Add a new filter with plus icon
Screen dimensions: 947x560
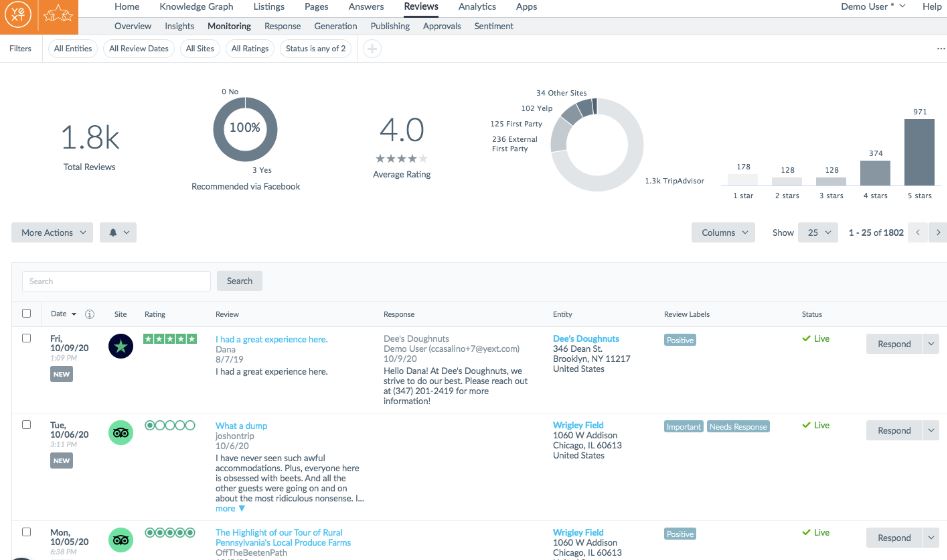point(372,49)
